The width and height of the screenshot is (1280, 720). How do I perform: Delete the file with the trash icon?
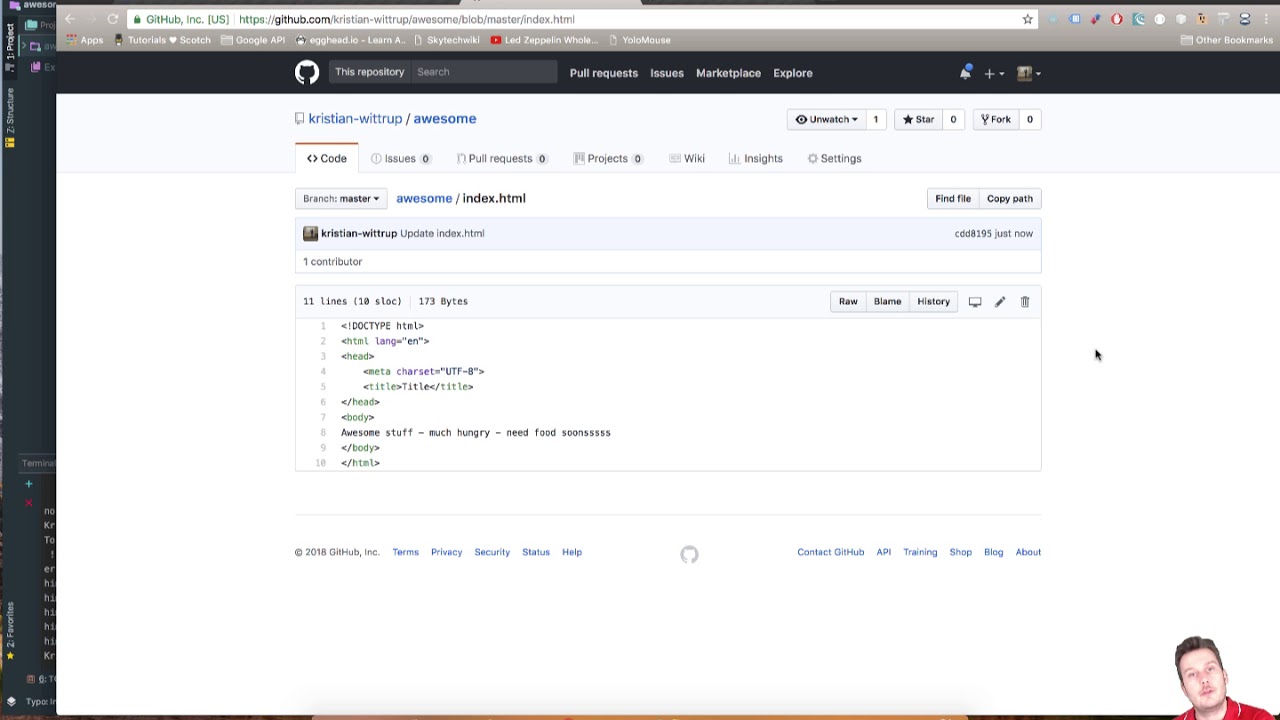(1025, 301)
